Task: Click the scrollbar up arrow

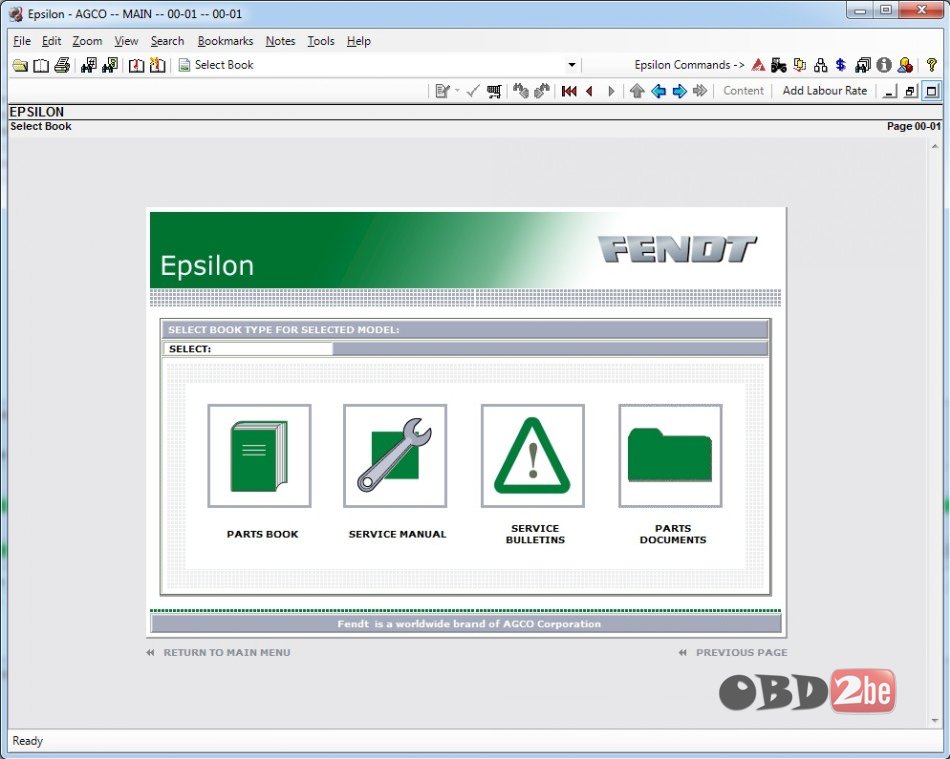Action: click(935, 147)
